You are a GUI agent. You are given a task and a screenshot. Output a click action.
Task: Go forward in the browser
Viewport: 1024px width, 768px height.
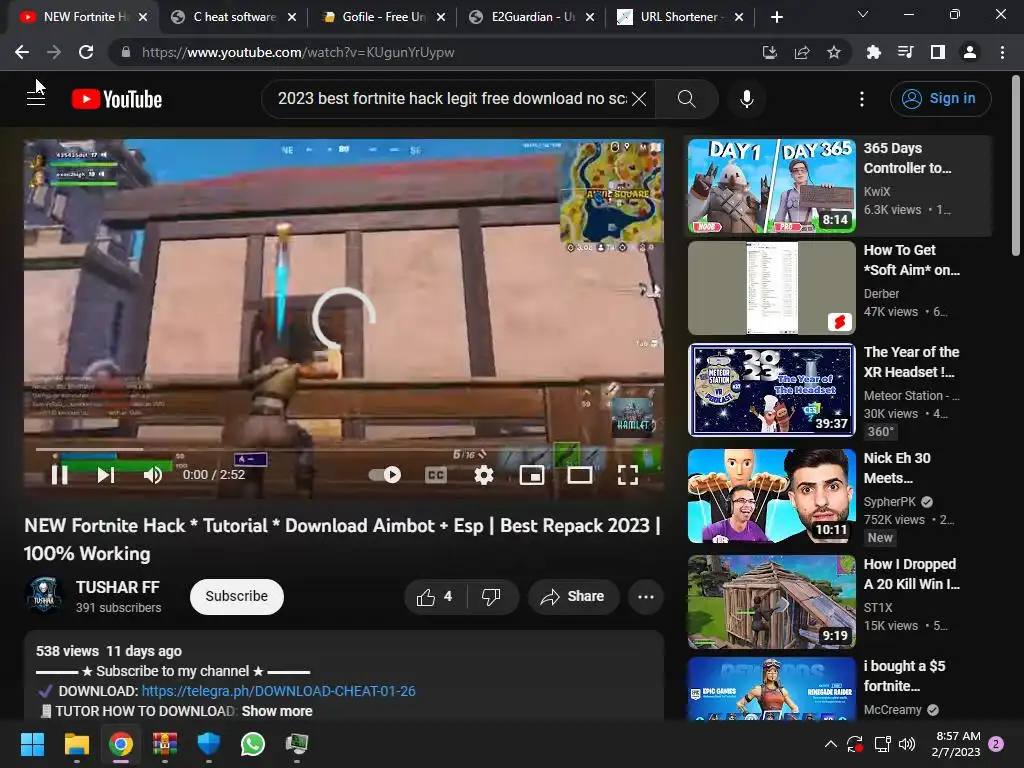(x=54, y=52)
